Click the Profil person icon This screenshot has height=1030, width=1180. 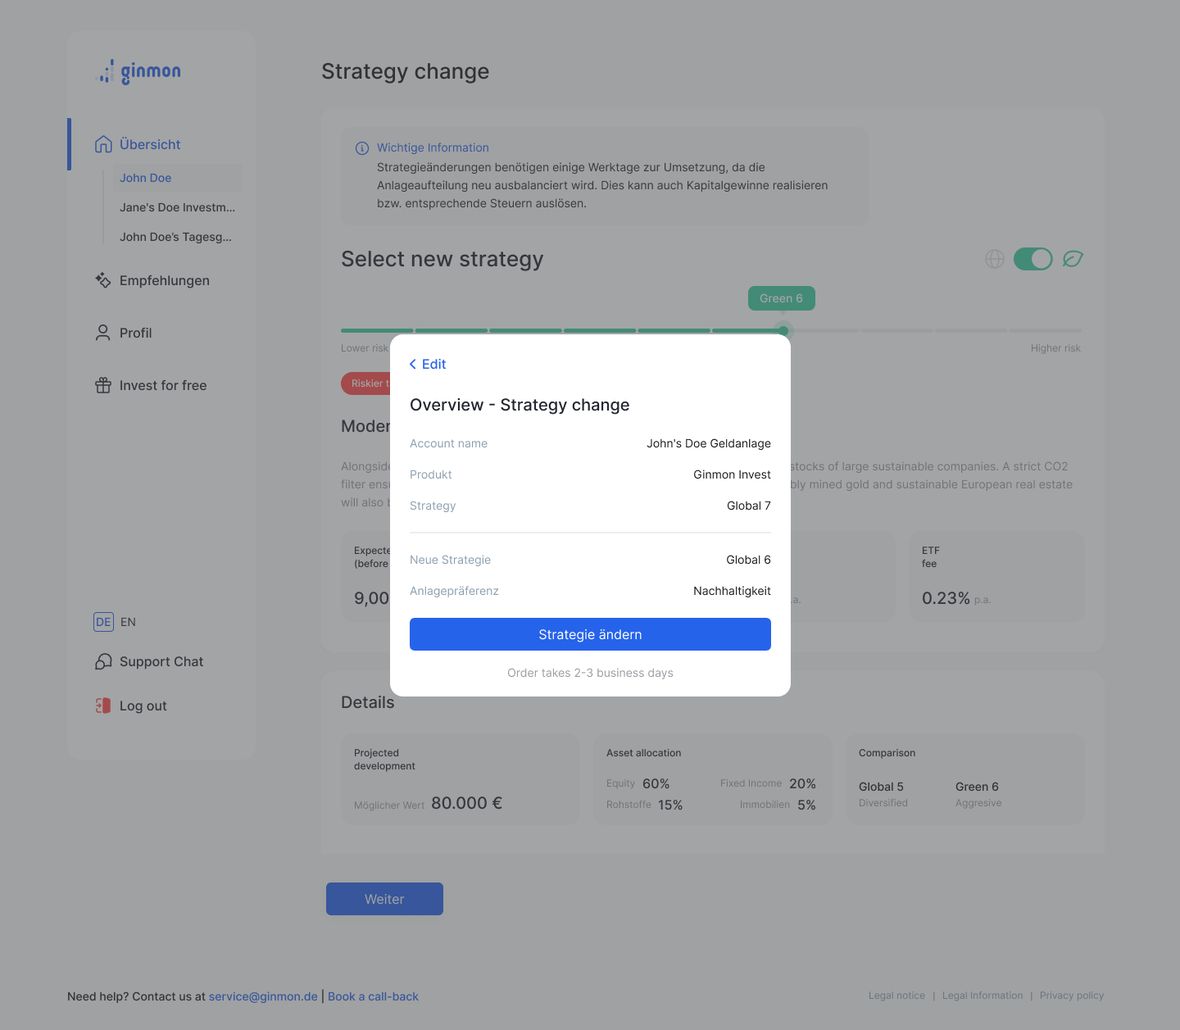coord(103,333)
